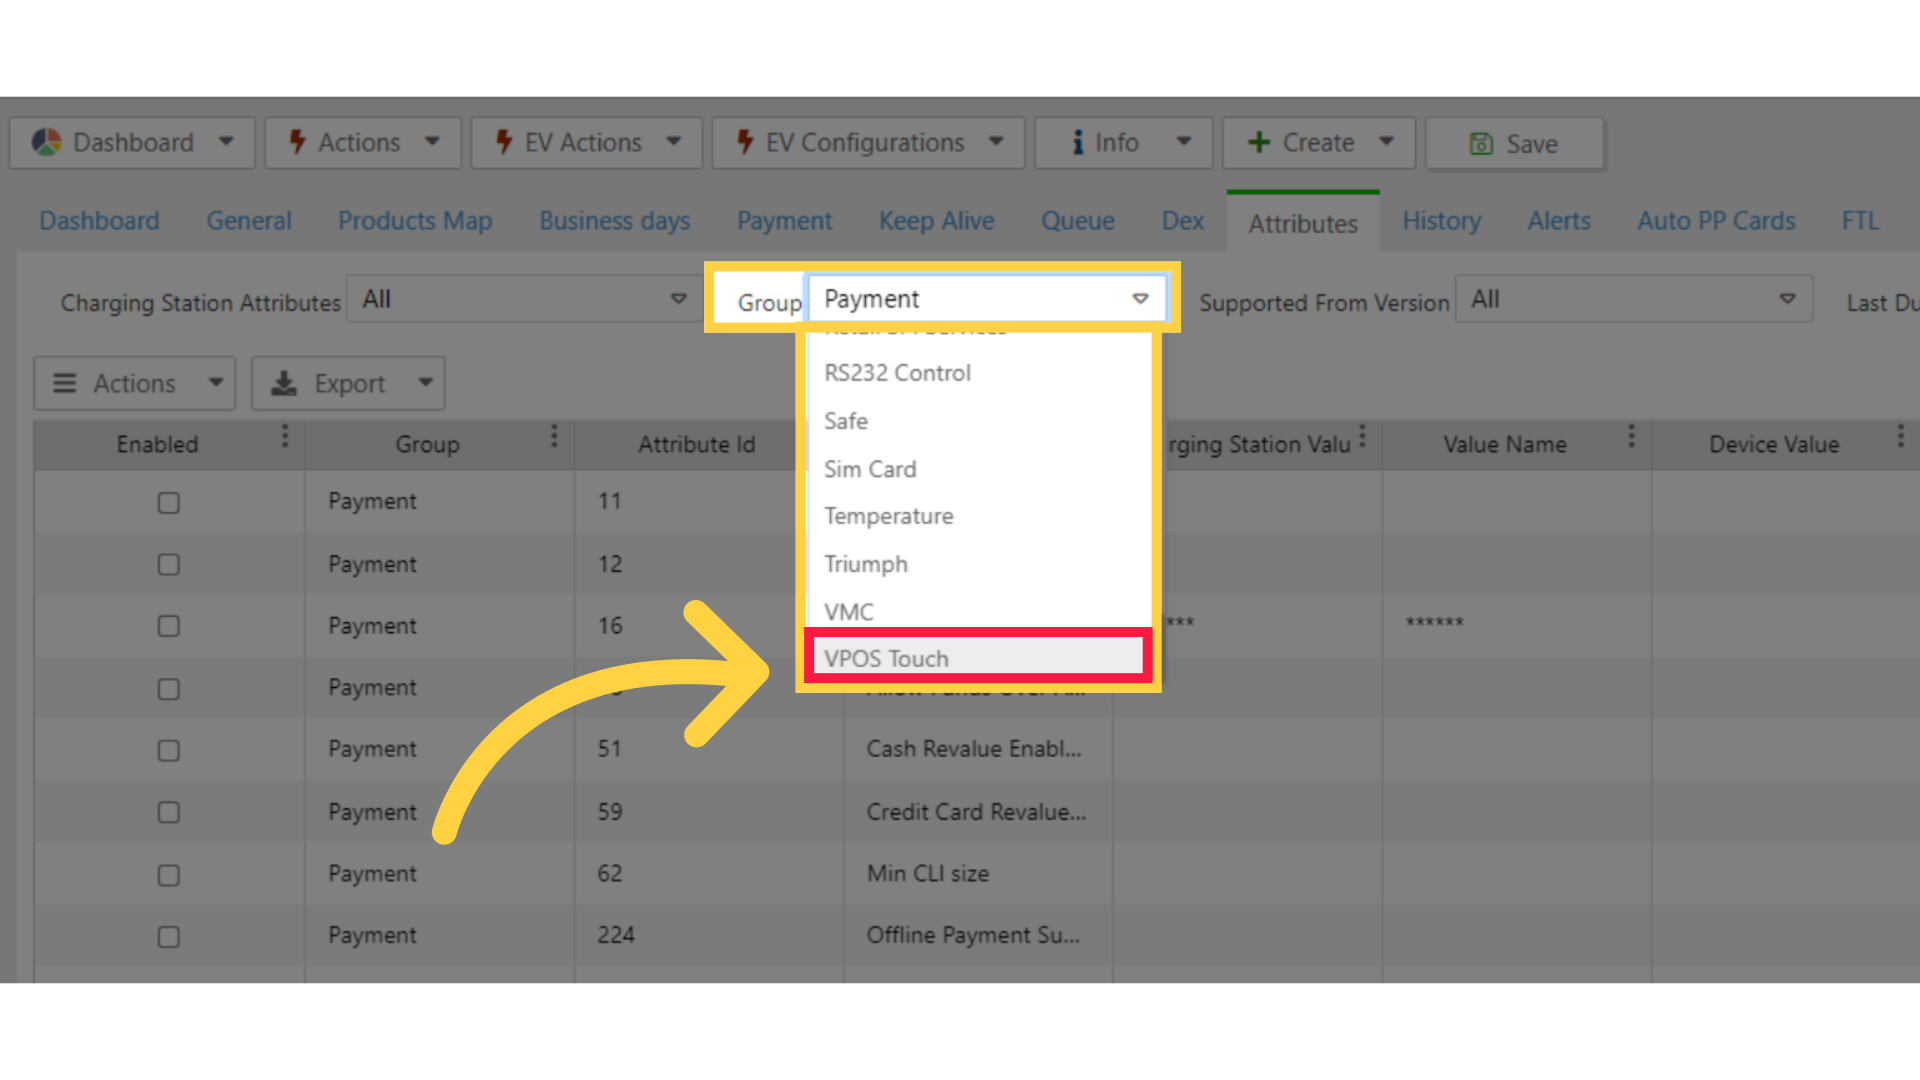Image resolution: width=1920 pixels, height=1080 pixels.
Task: Enable checkbox for attribute 12
Action: point(169,565)
